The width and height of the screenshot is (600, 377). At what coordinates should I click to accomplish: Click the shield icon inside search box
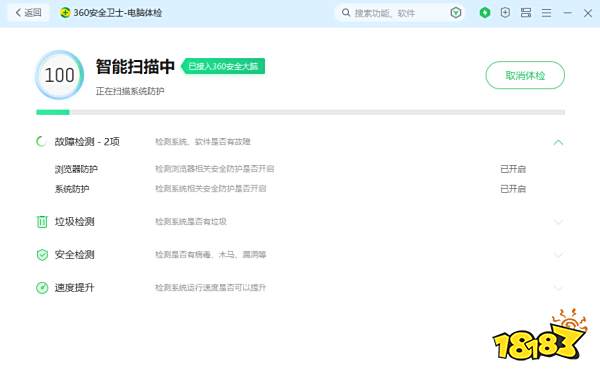pyautogui.click(x=455, y=13)
